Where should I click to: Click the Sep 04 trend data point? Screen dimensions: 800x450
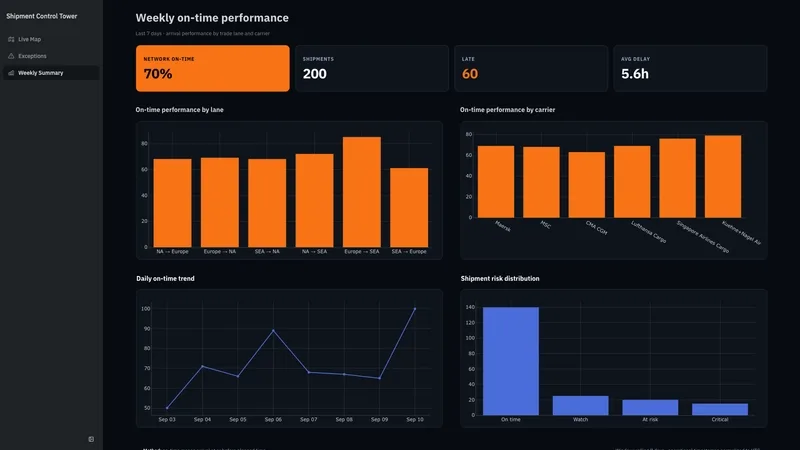(x=203, y=366)
